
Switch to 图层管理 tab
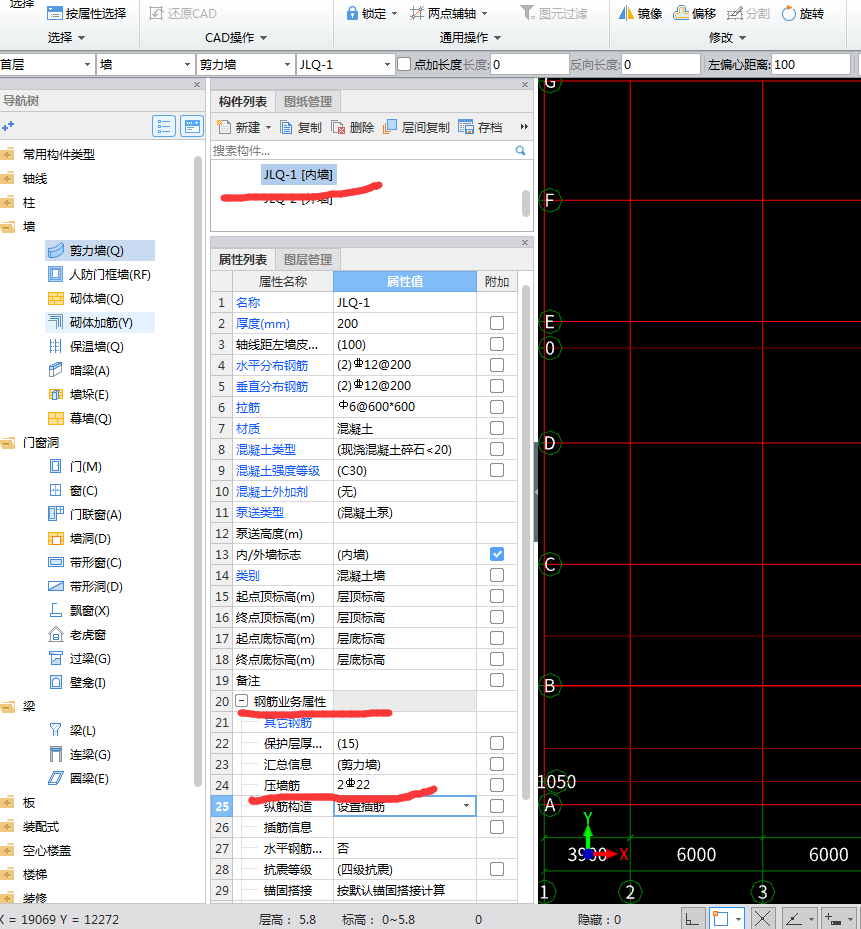tap(308, 260)
